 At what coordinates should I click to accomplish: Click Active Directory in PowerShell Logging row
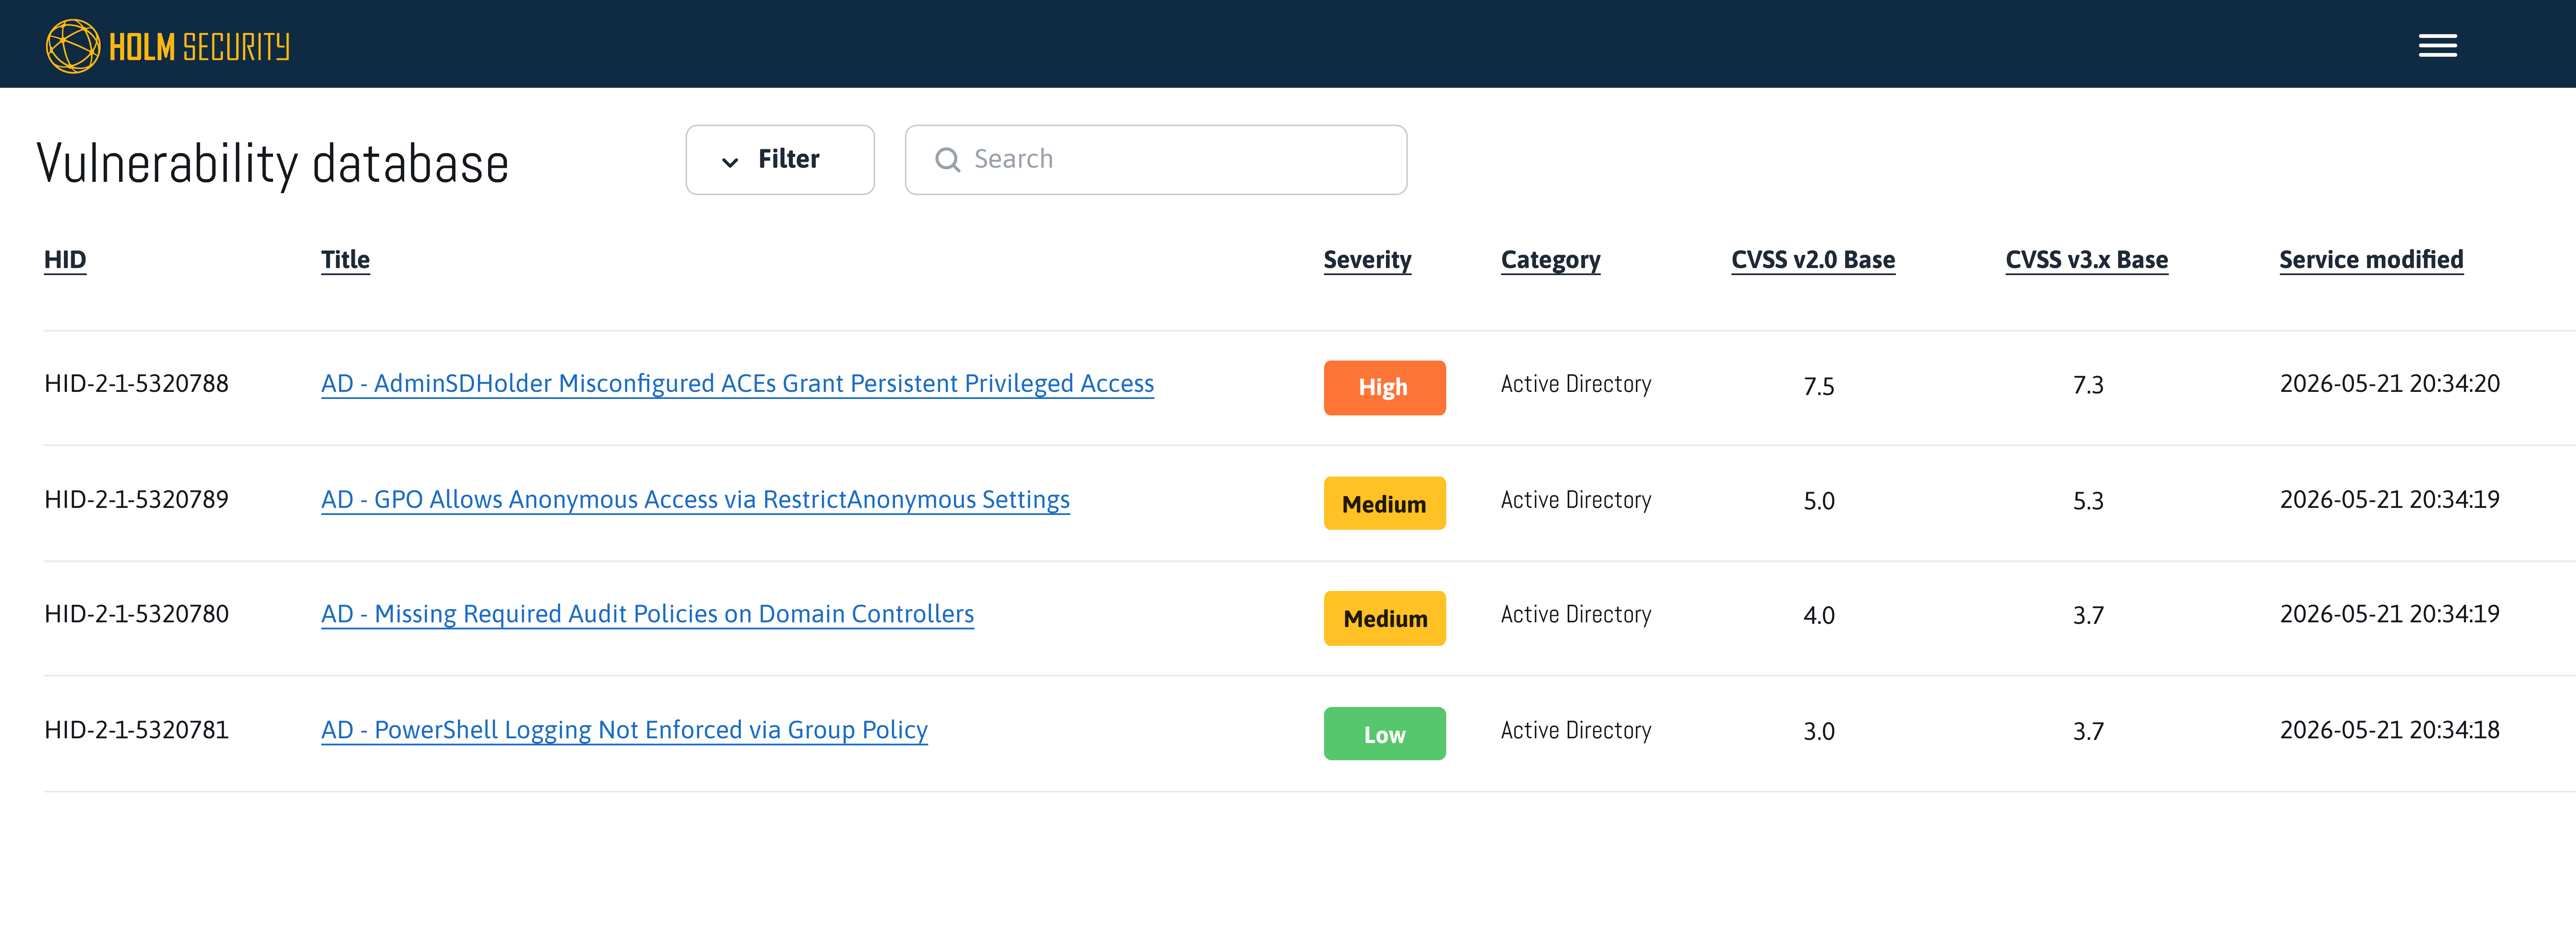1576,731
